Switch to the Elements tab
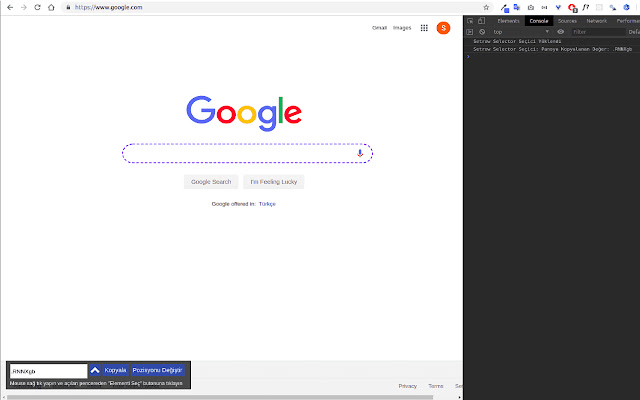The width and height of the screenshot is (640, 400). tap(508, 21)
